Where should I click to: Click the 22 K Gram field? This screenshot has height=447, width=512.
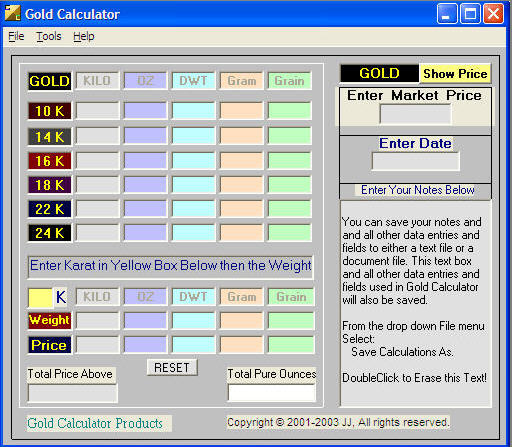click(x=241, y=209)
